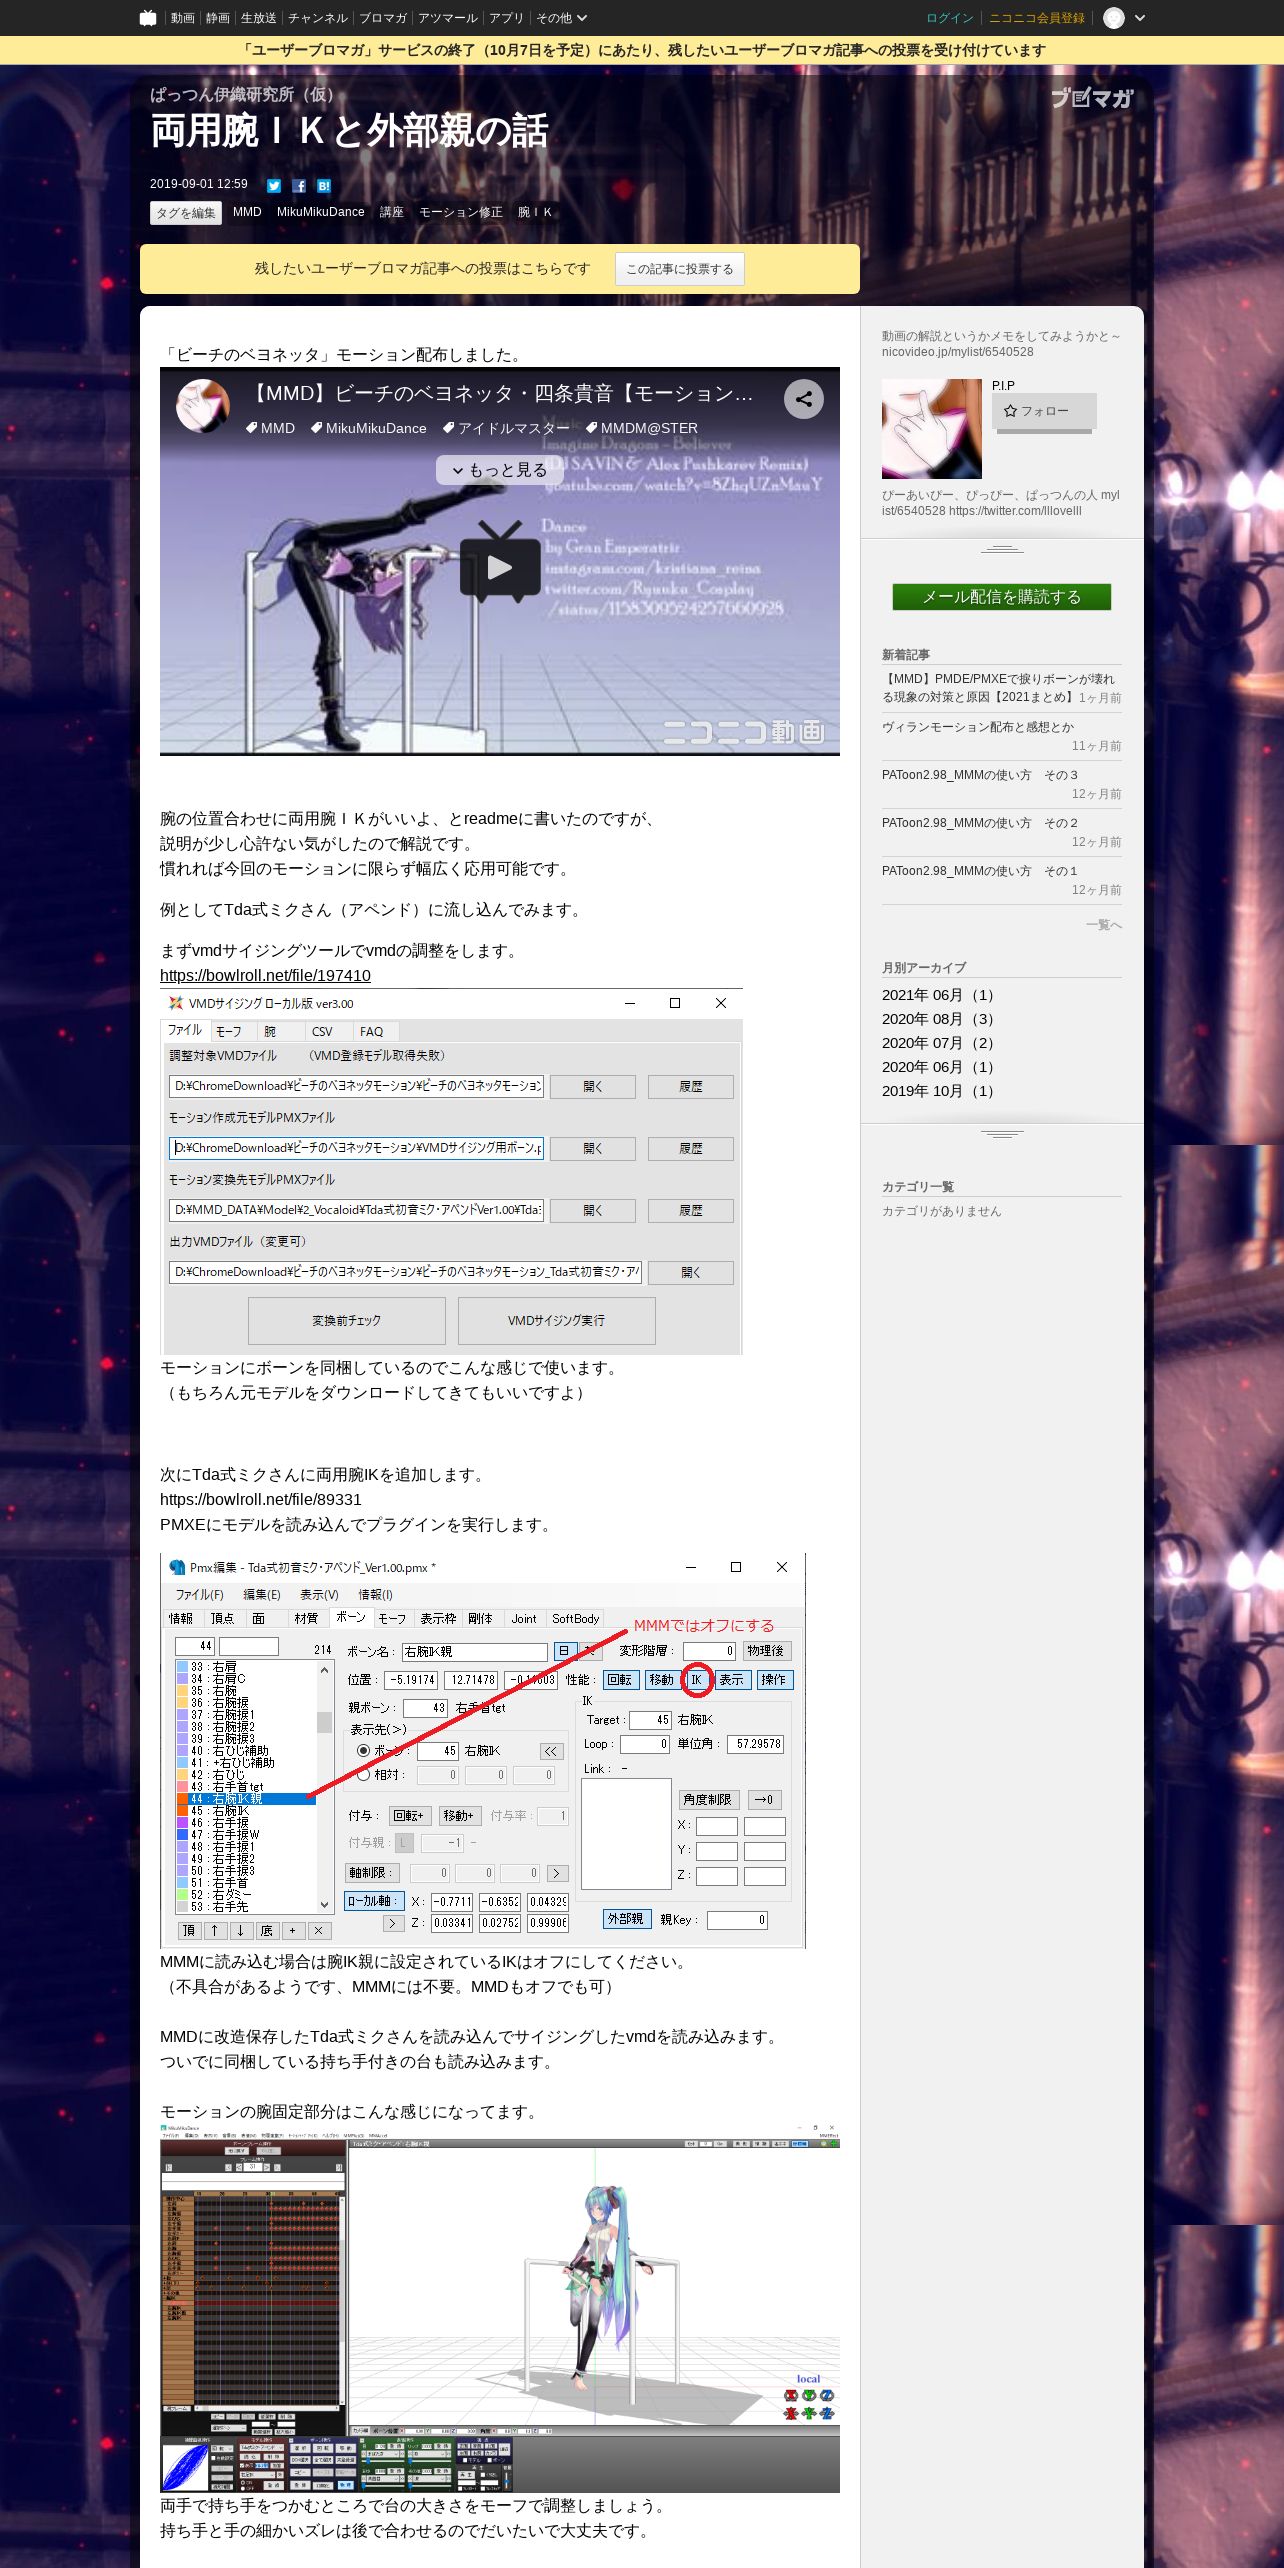Viewport: 1284px width, 2568px height.
Task: Click the Pmx編集 bone editor screenshot image
Action: click(483, 1750)
